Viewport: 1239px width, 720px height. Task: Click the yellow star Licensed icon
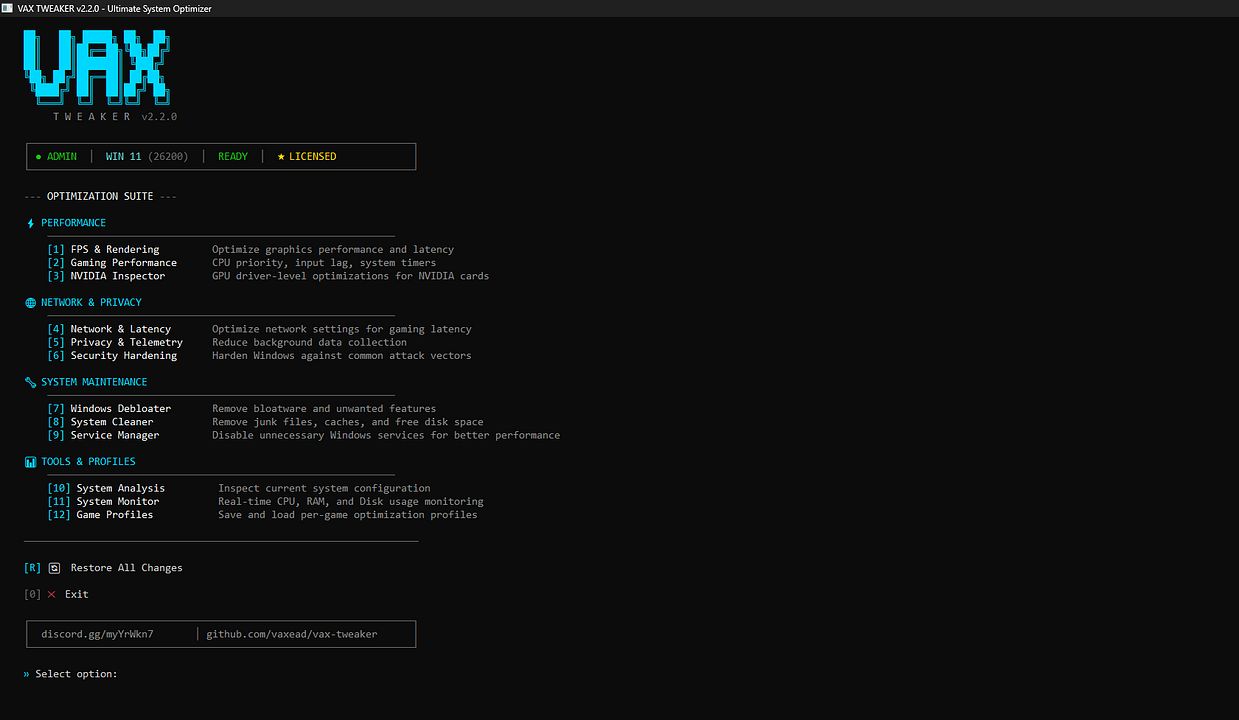click(x=281, y=157)
